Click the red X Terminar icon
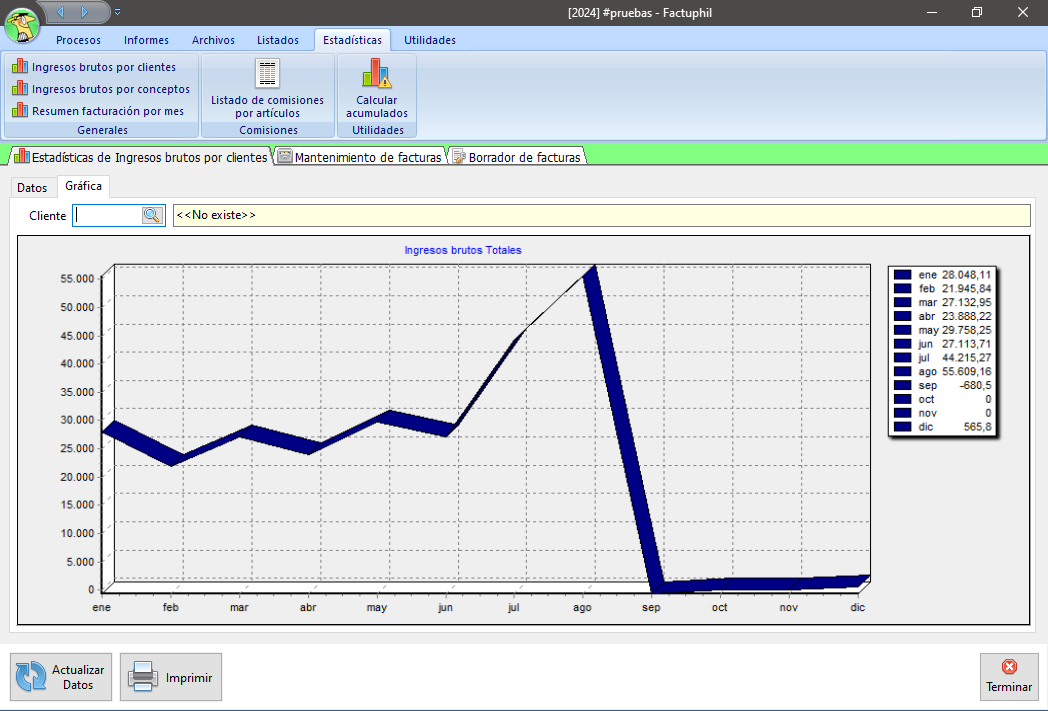This screenshot has height=711, width=1048. point(1009,667)
